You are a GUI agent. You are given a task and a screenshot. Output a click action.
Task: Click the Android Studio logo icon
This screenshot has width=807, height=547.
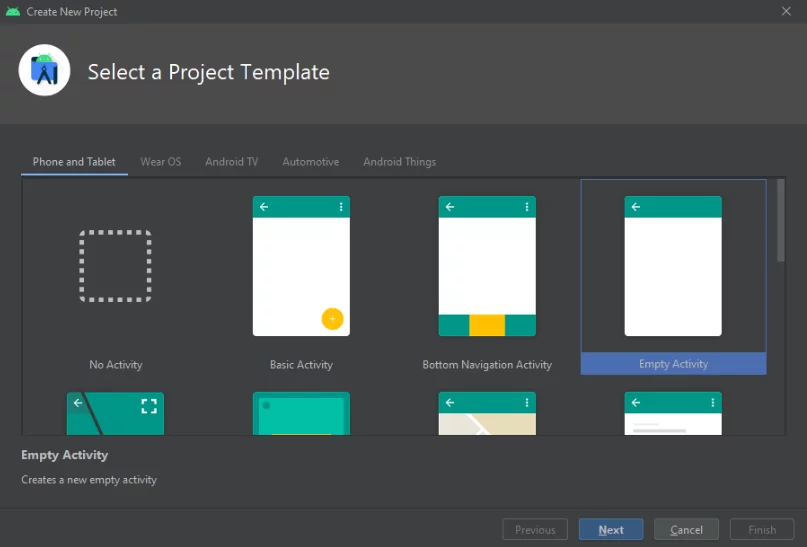44,70
